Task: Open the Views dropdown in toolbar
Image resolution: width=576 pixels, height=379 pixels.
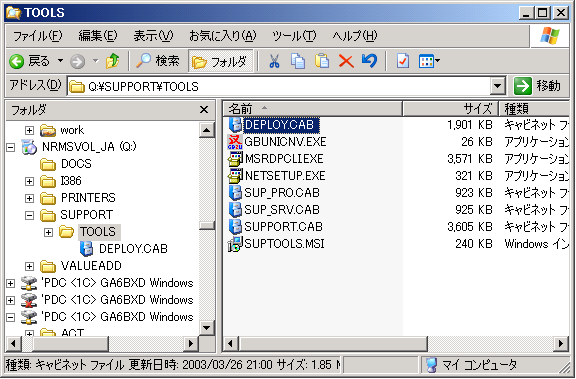Action: (429, 61)
